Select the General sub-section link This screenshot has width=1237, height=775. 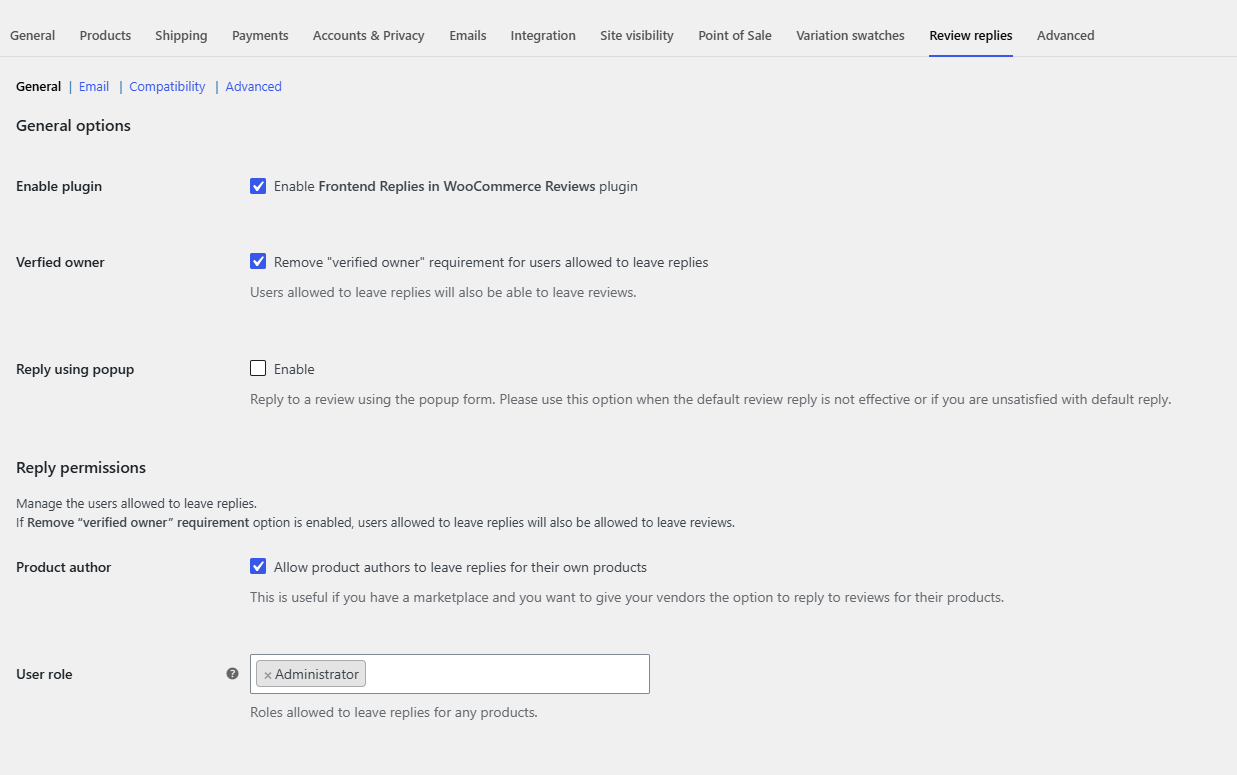click(39, 87)
